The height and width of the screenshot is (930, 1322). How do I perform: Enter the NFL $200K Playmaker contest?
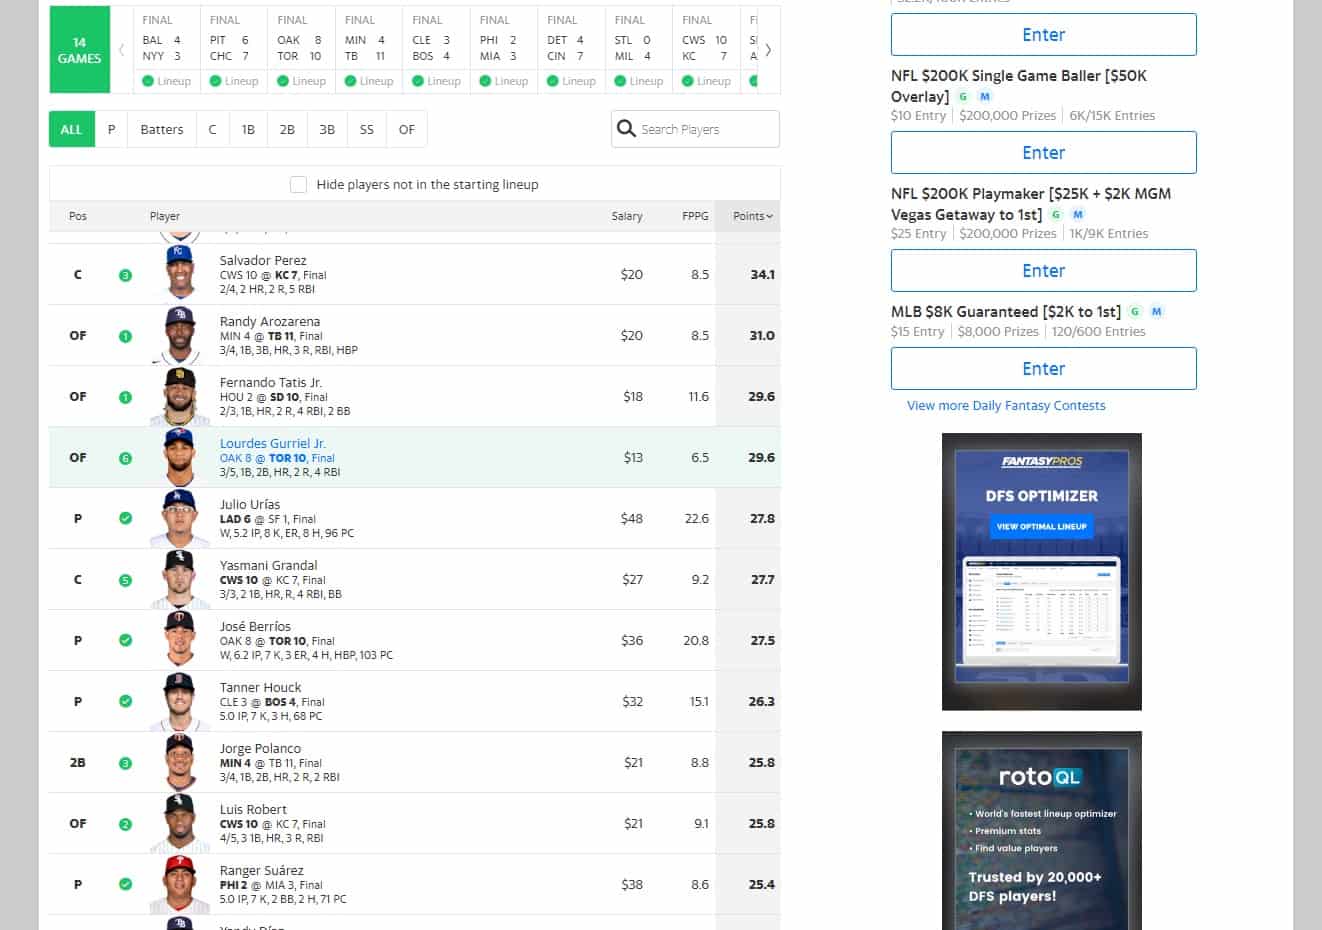1043,271
